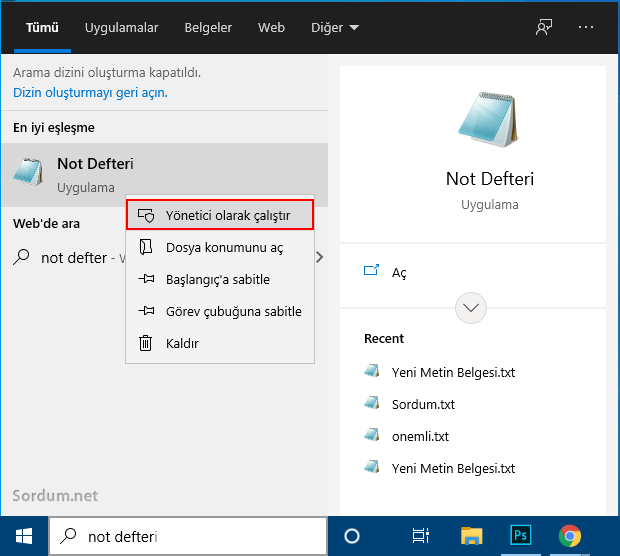Open recent file Sordum.txt
Screen dimensions: 620x556
click(423, 405)
